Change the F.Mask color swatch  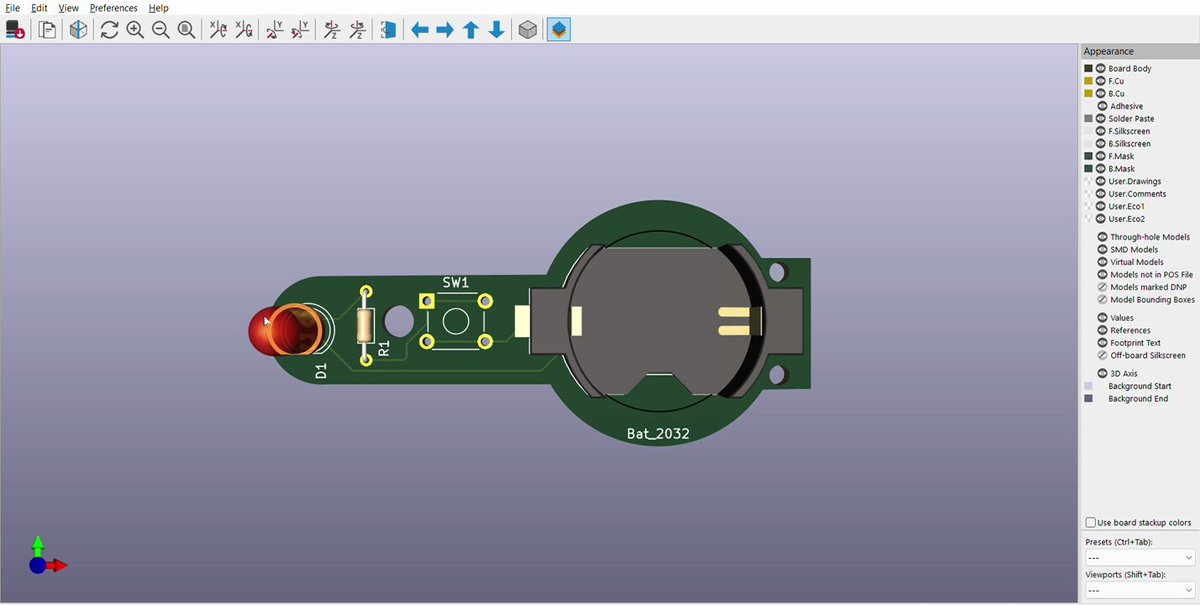tap(1088, 156)
